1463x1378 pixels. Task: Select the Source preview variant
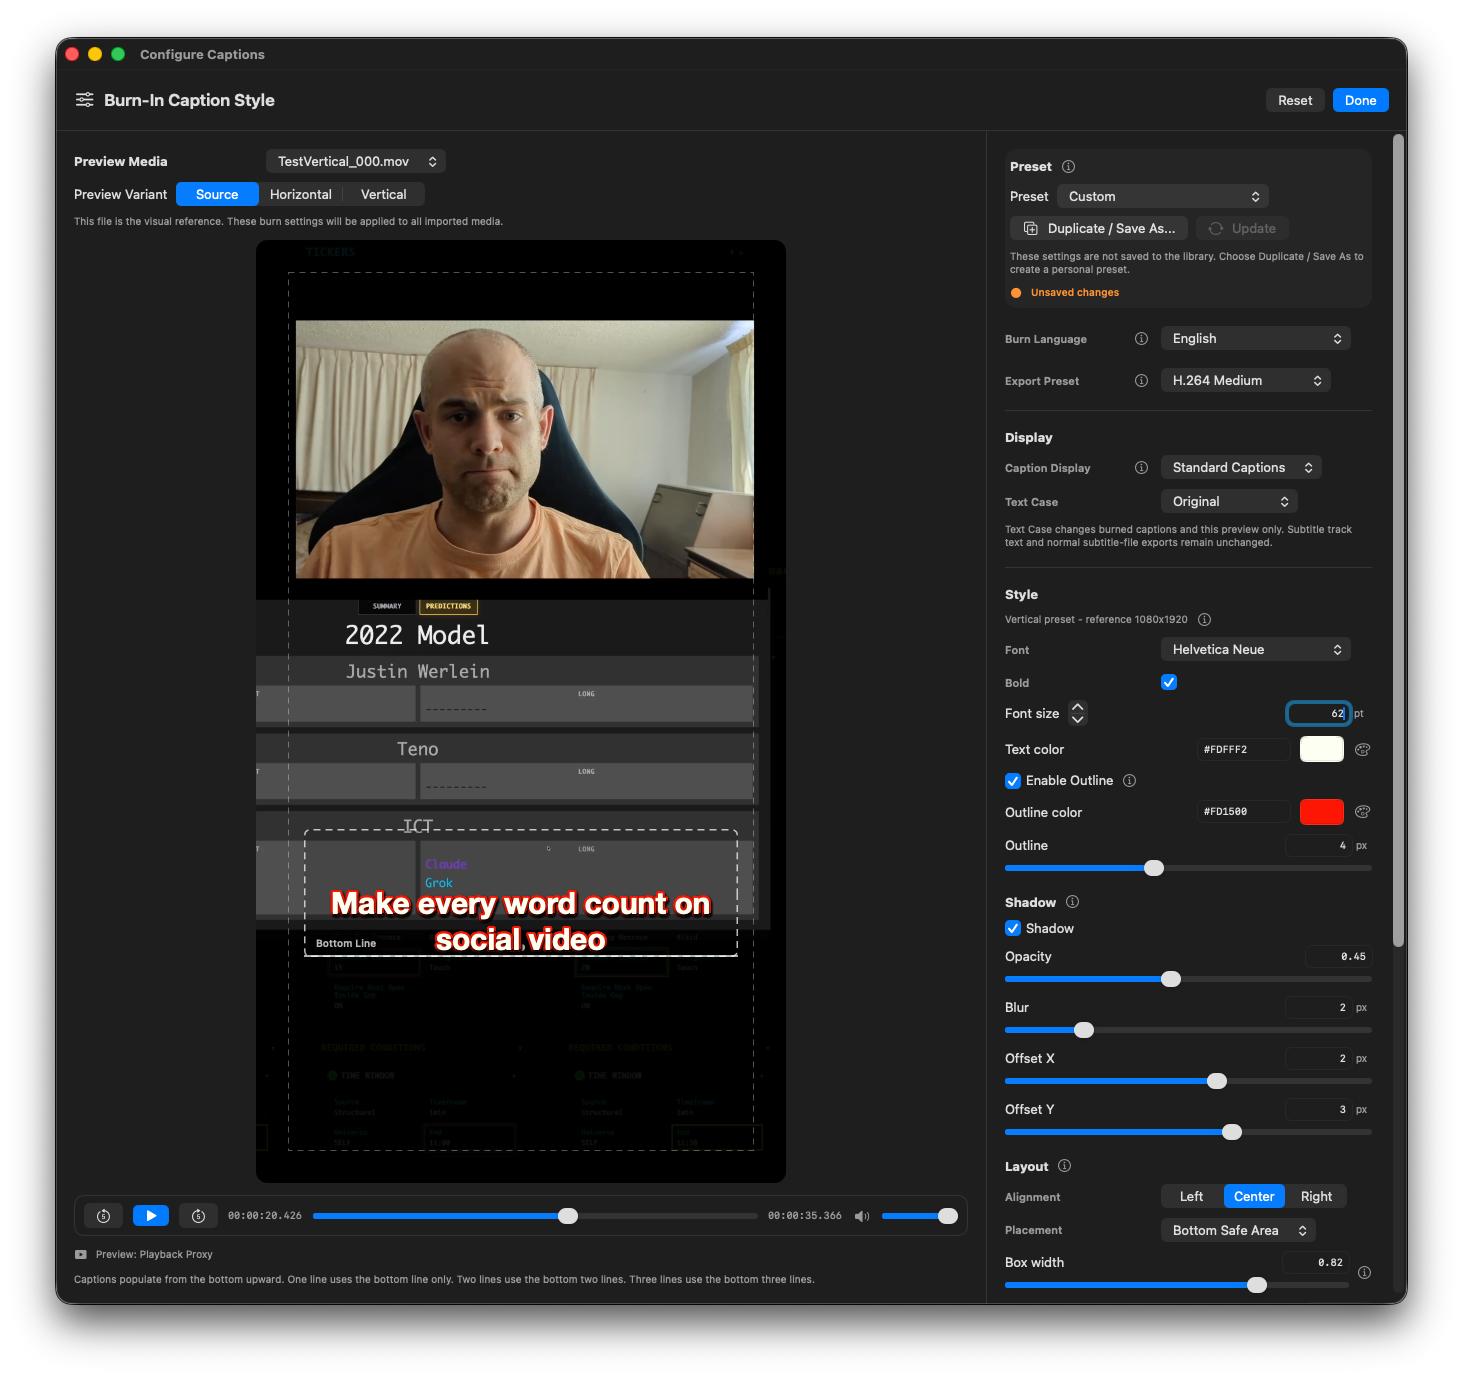click(217, 195)
